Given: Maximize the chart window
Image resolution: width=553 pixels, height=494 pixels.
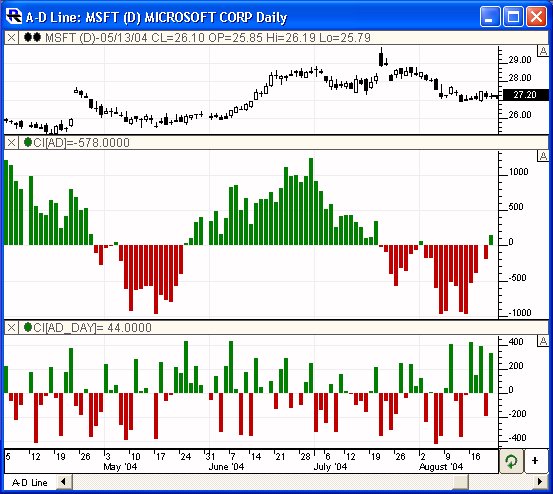Looking at the screenshot, I should coord(513,16).
